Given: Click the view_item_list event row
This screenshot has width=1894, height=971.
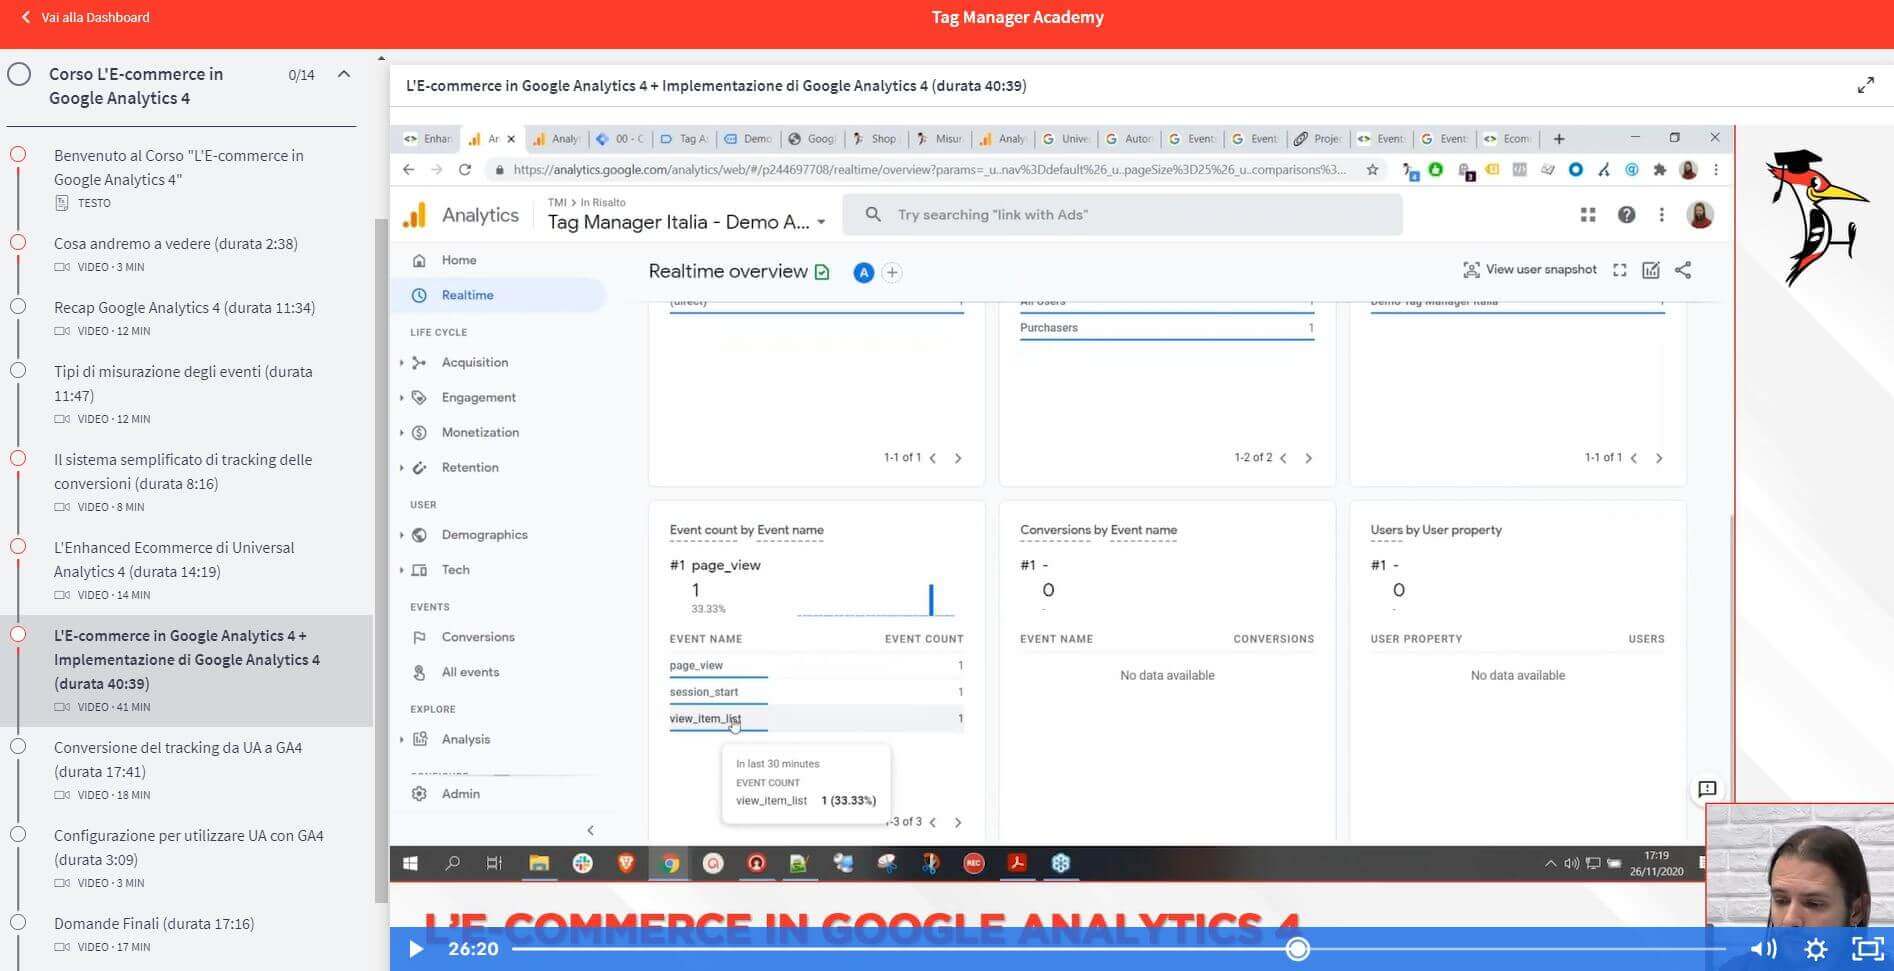Looking at the screenshot, I should tap(816, 718).
